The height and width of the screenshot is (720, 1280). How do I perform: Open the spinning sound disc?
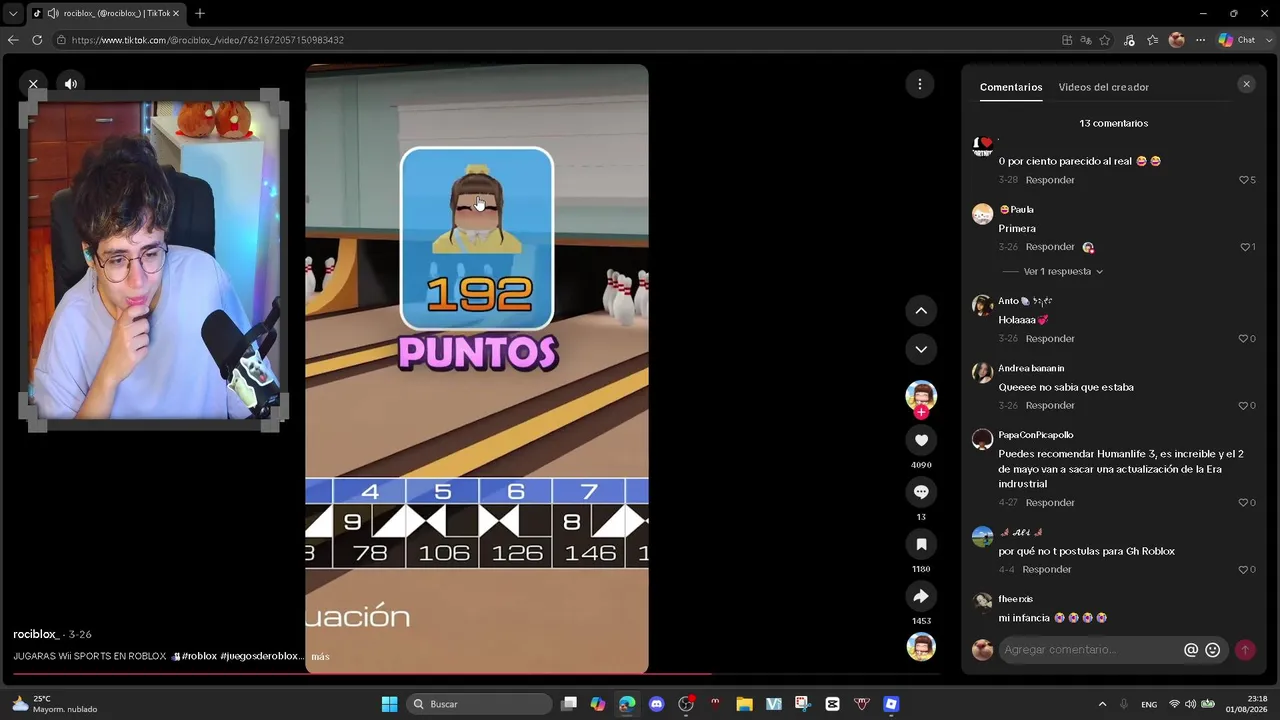point(921,647)
